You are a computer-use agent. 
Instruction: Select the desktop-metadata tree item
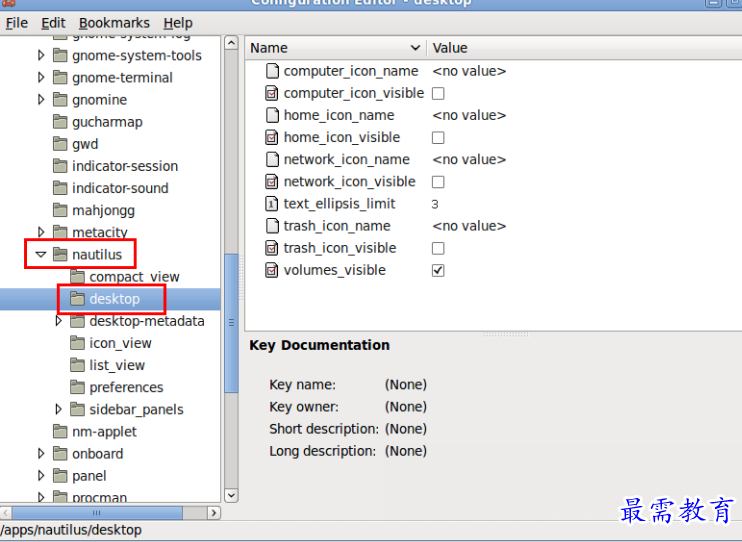point(147,321)
